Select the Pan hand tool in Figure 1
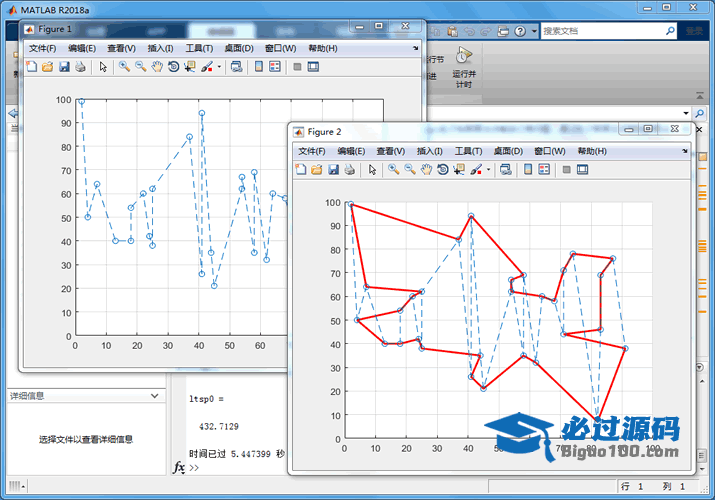Viewport: 715px width, 500px height. tap(157, 67)
